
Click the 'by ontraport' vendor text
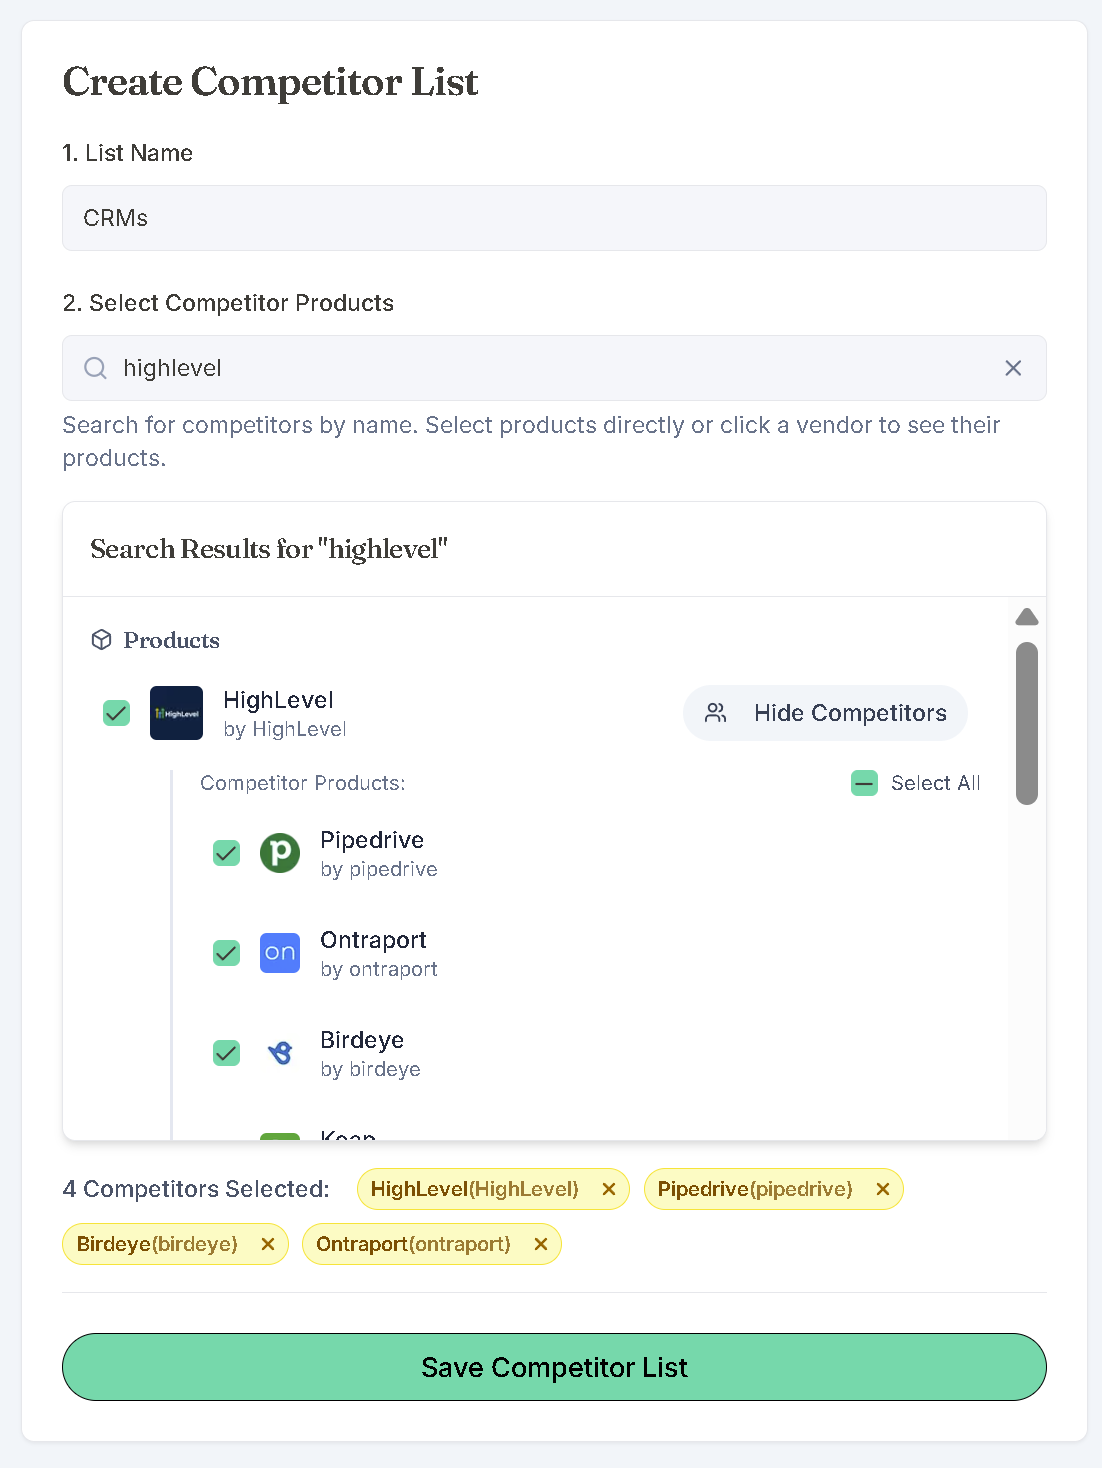click(379, 969)
